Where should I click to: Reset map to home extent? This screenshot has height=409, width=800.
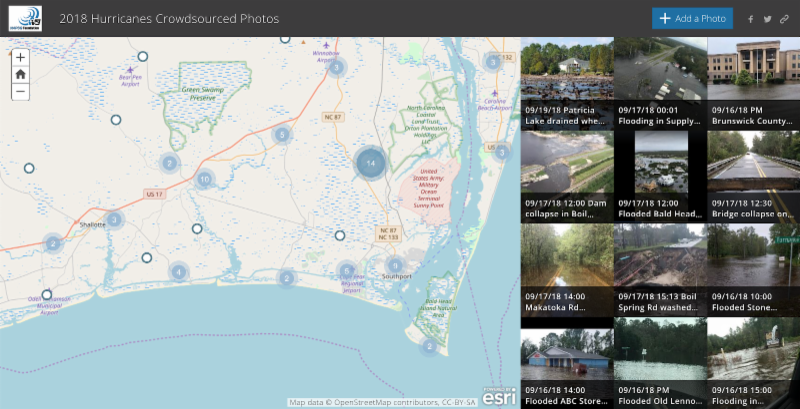20,74
